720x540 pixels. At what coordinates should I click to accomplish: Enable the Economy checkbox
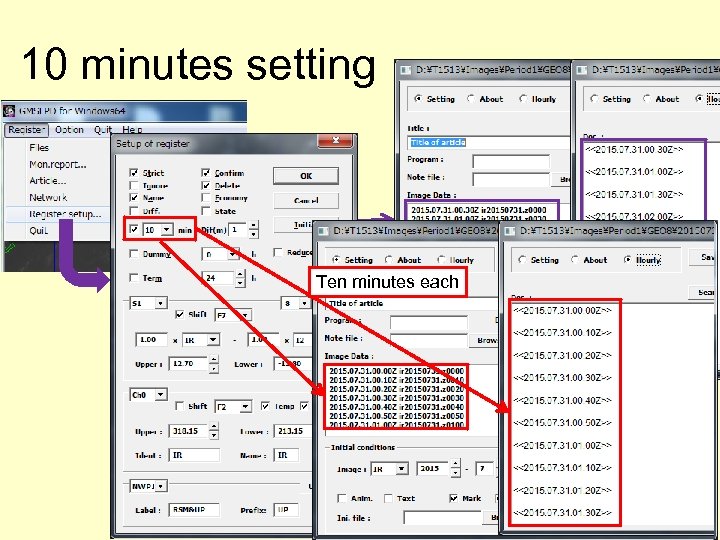coord(206,198)
